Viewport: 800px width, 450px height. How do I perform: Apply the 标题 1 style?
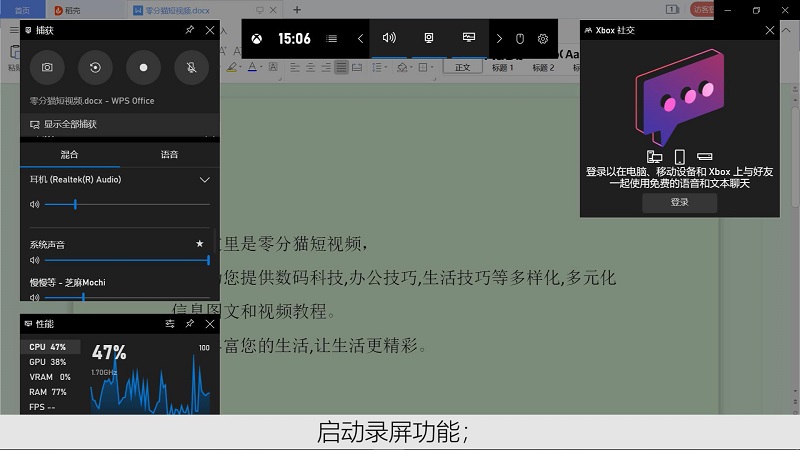pyautogui.click(x=503, y=67)
